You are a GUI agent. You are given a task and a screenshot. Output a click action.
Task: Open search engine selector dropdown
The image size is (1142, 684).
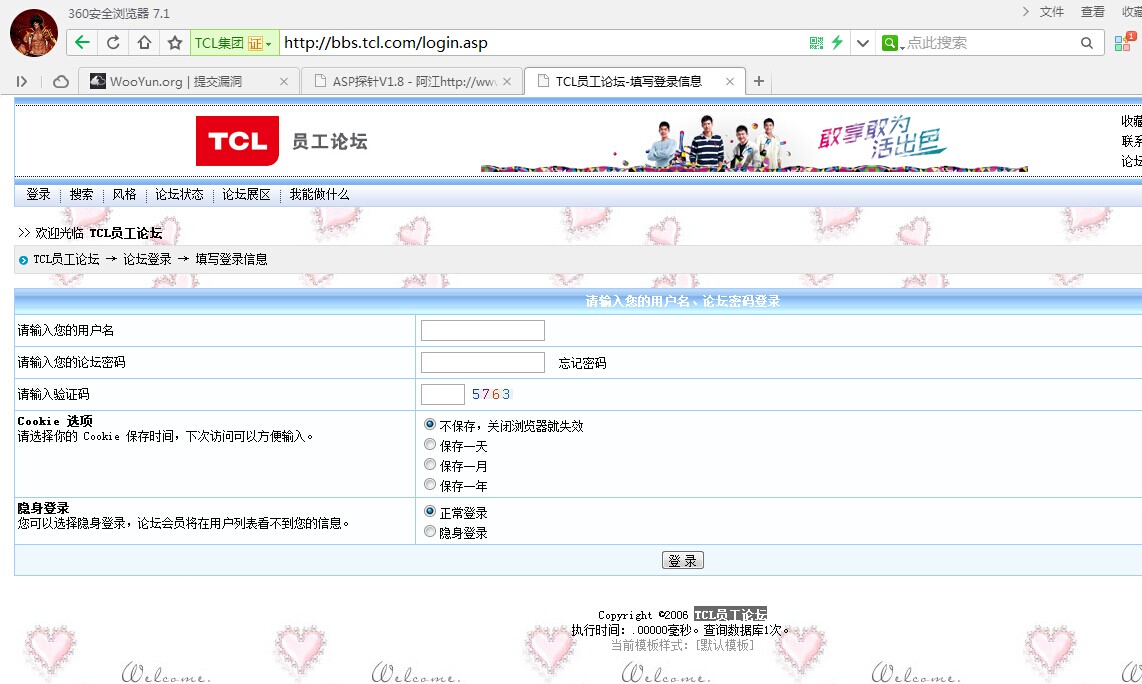point(893,43)
